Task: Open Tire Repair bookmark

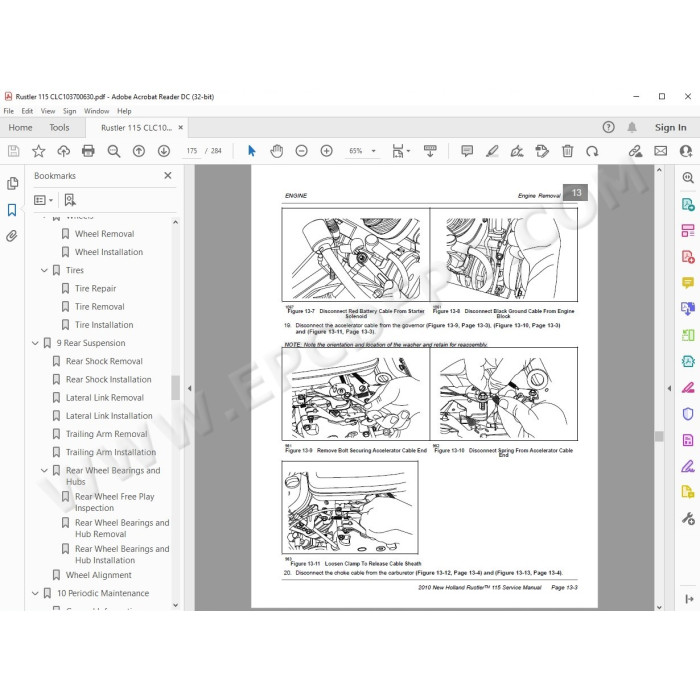Action: coord(96,289)
